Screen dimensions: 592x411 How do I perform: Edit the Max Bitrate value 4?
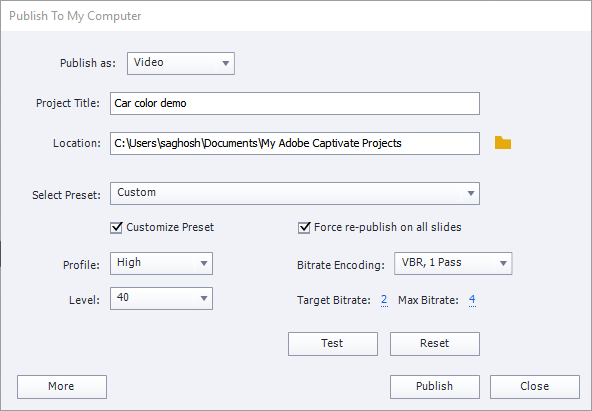tap(472, 300)
